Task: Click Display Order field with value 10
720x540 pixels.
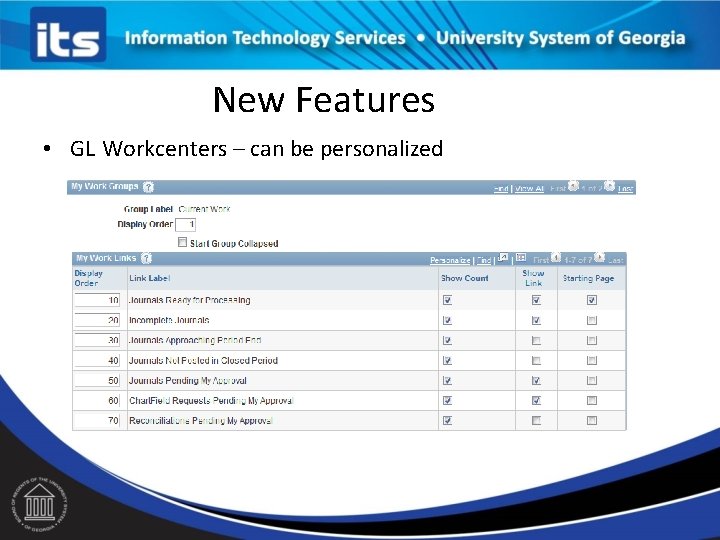Action: pos(97,300)
